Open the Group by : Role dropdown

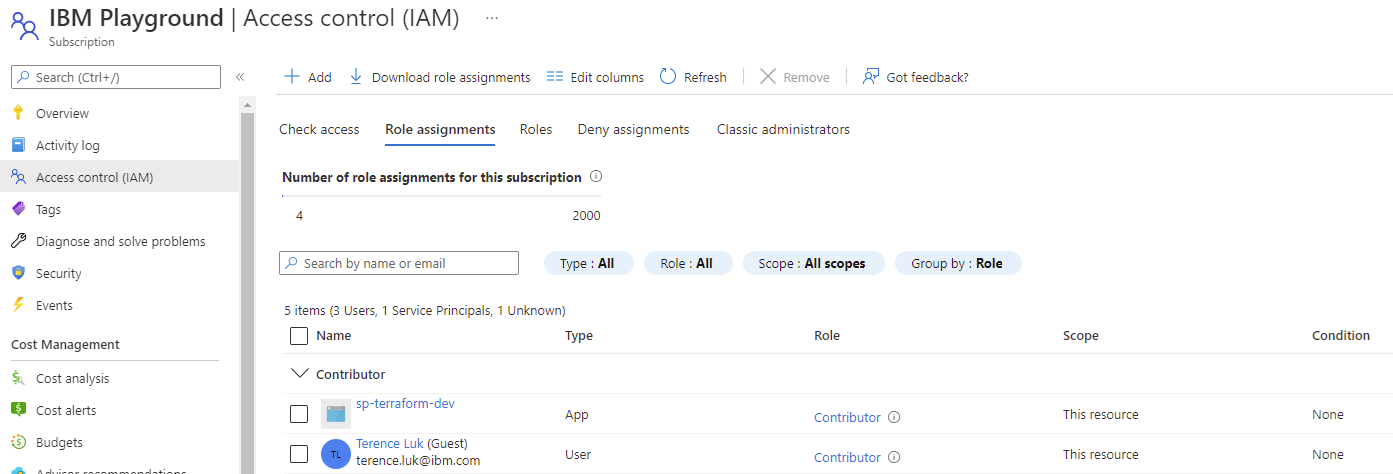(x=957, y=263)
